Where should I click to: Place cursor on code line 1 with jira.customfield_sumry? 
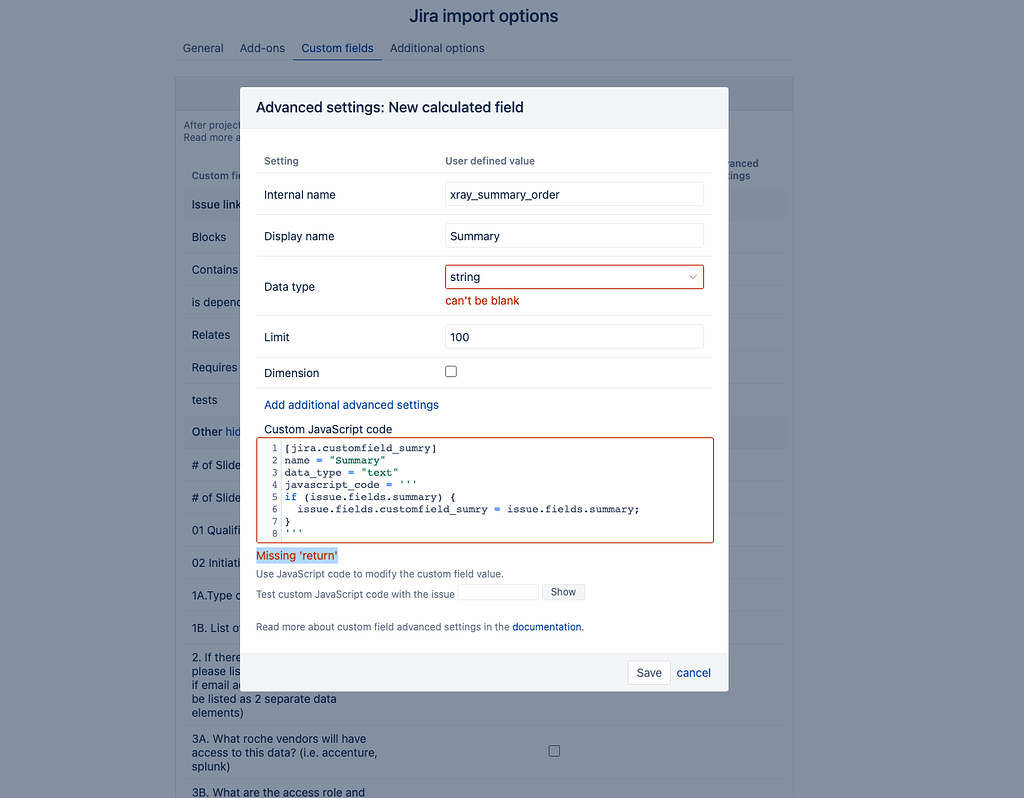pos(360,448)
